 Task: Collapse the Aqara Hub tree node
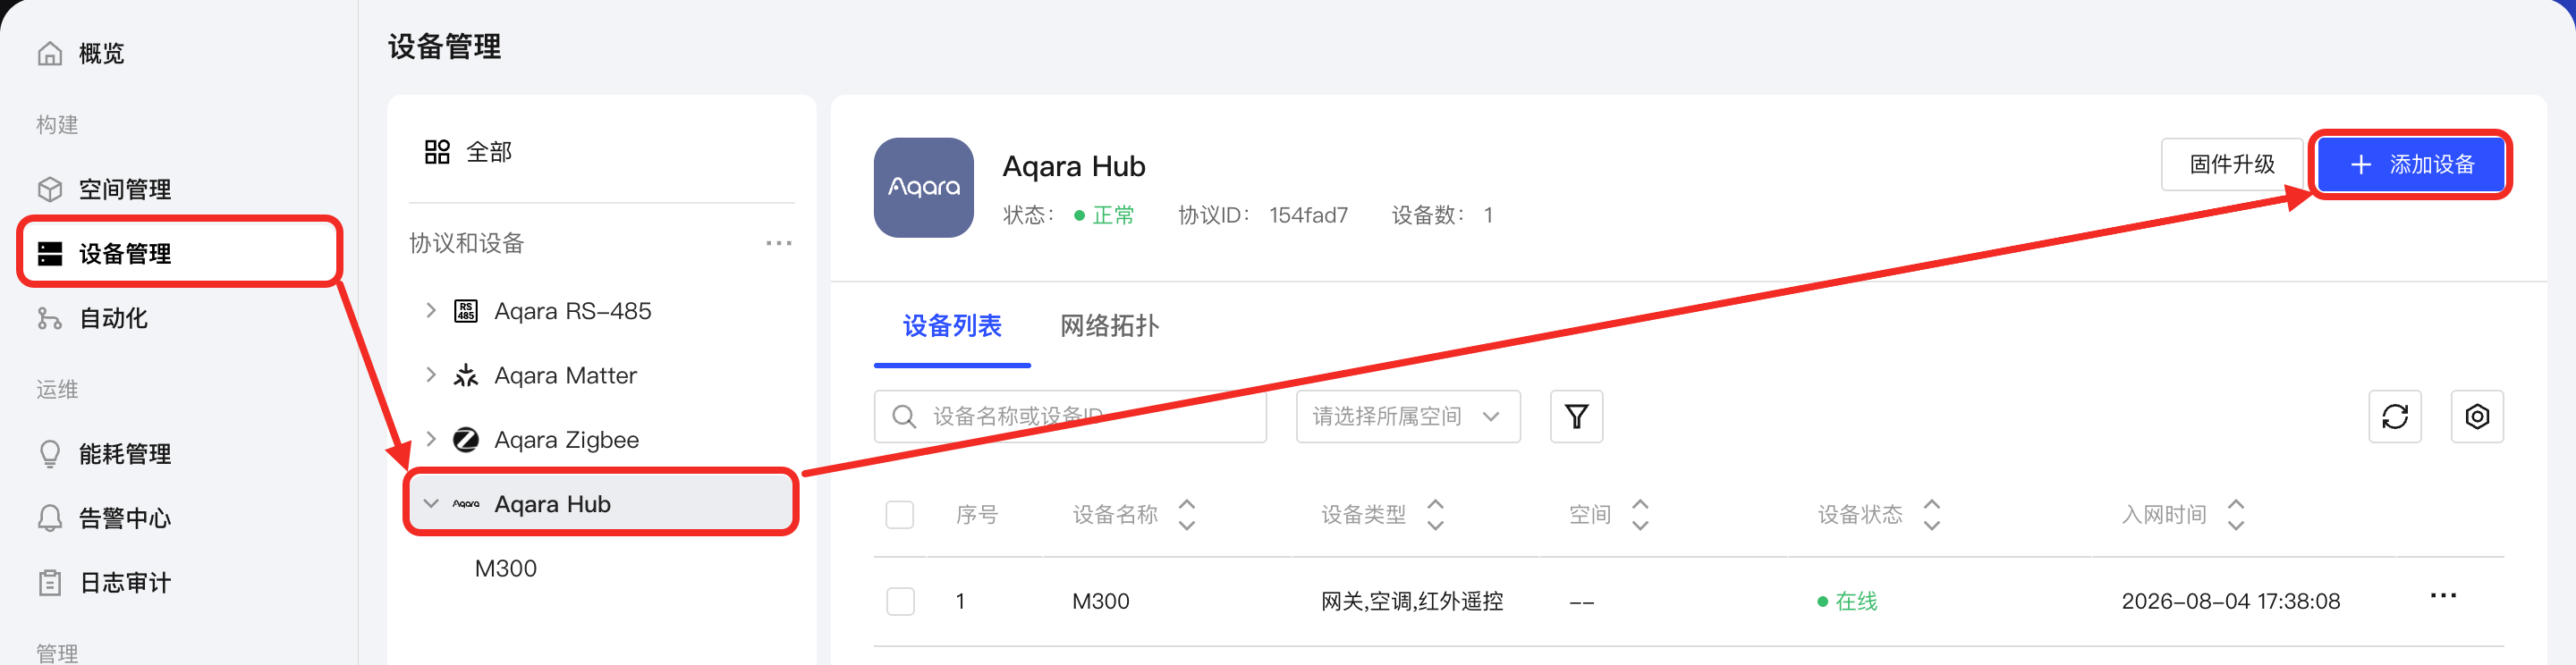tap(431, 504)
